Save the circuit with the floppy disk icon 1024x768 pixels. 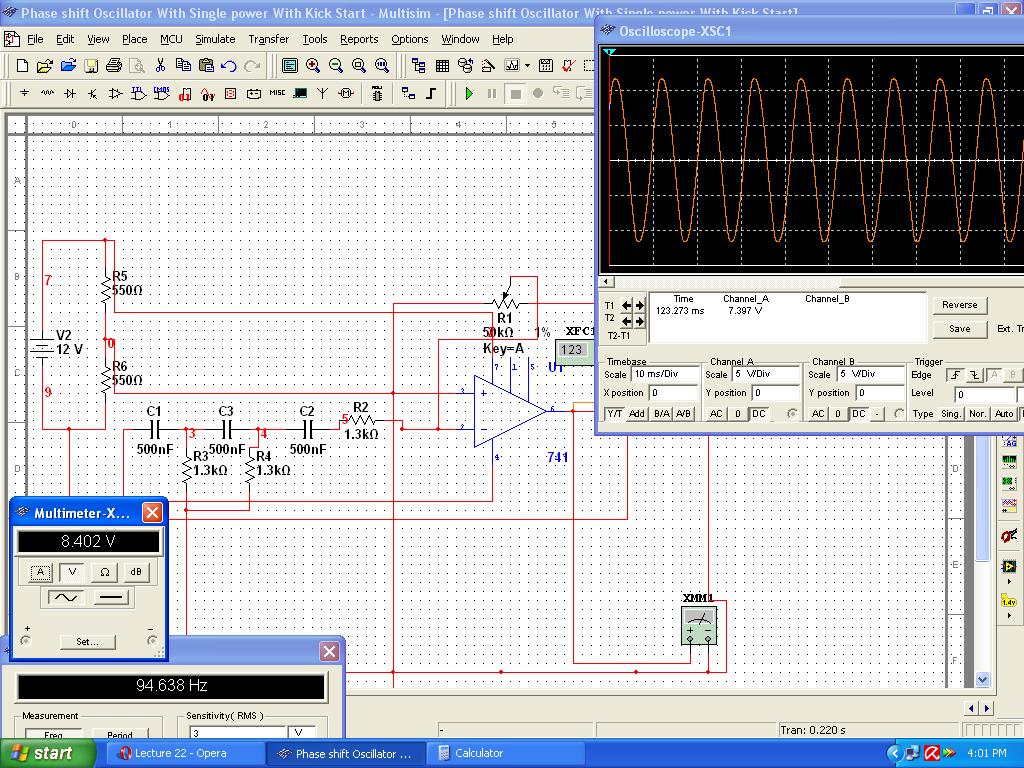point(91,65)
